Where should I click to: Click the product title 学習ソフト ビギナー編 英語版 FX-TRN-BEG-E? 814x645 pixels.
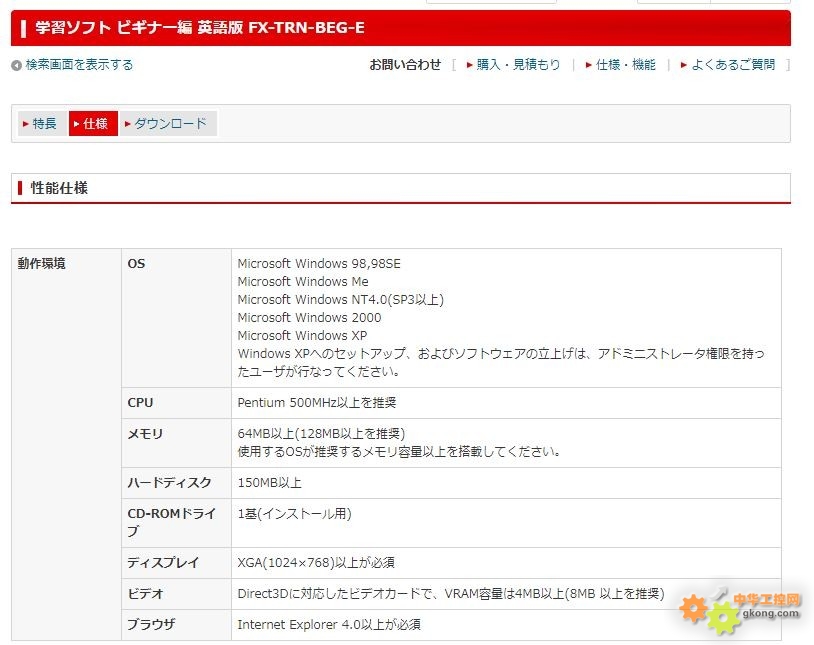pyautogui.click(x=200, y=28)
